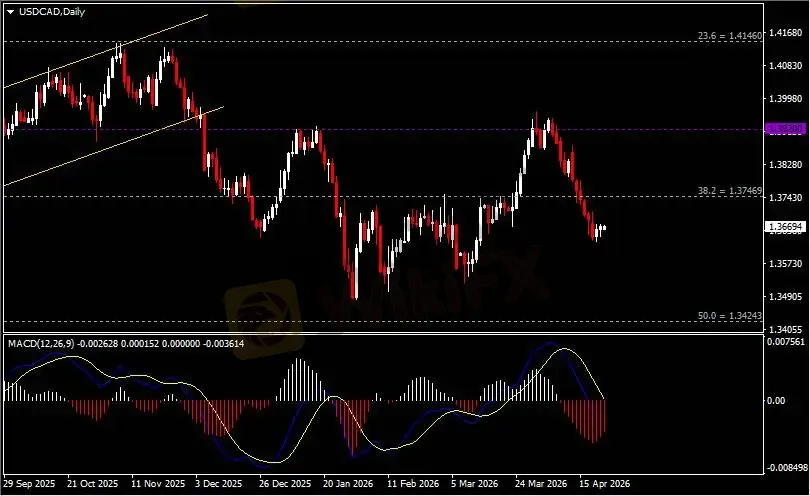Click the 24 Mar 2026 date label
The height and width of the screenshot is (496, 810).
[x=540, y=484]
